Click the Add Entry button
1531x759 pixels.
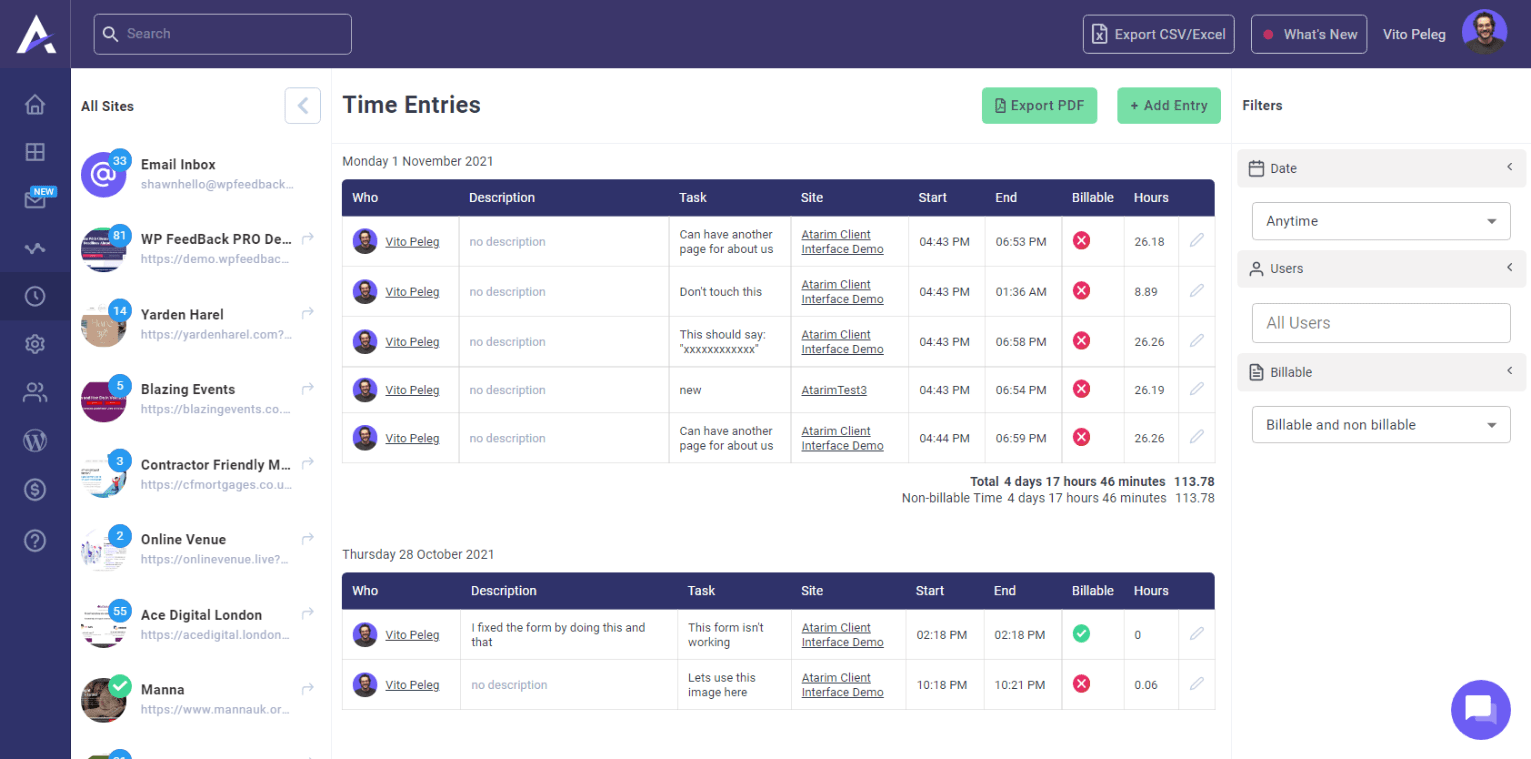[x=1168, y=106]
